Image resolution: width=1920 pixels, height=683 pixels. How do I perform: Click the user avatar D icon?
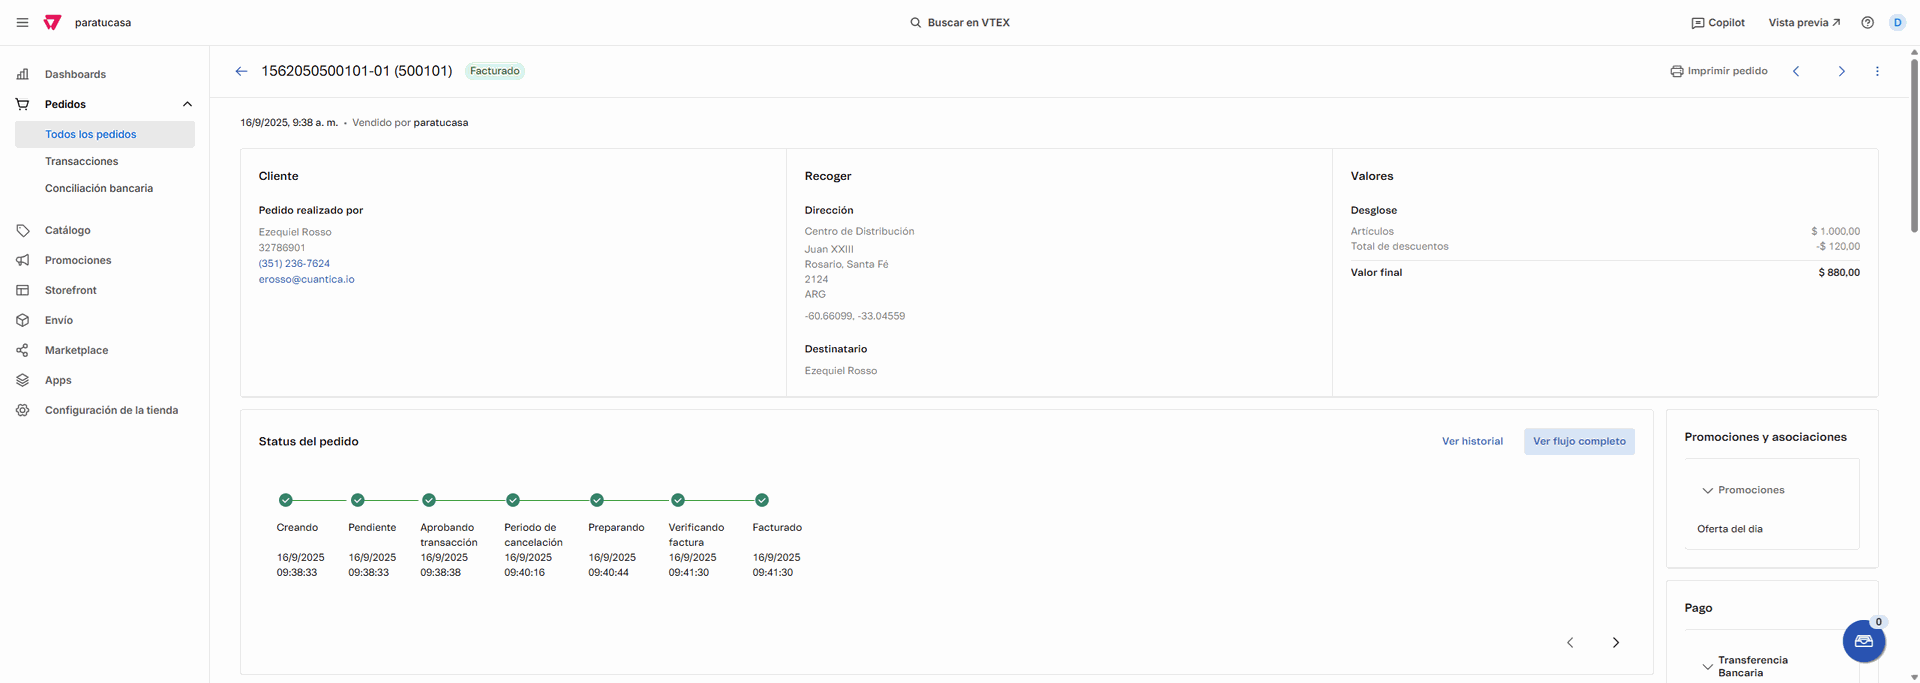click(x=1897, y=22)
